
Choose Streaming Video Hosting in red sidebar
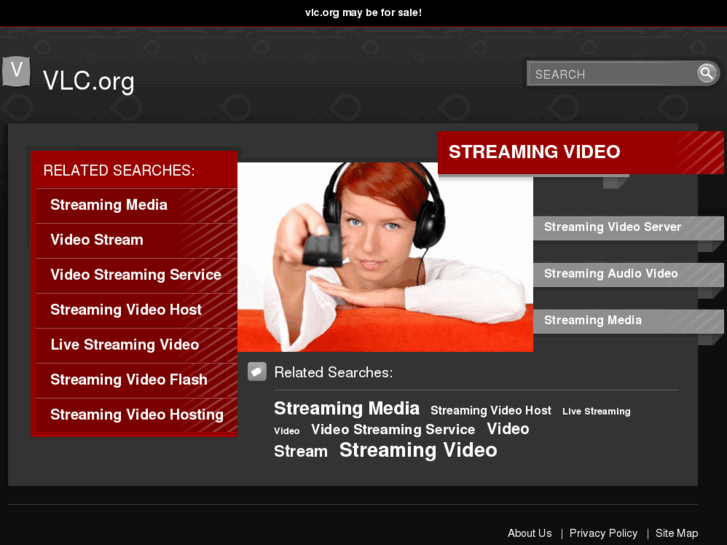click(137, 414)
